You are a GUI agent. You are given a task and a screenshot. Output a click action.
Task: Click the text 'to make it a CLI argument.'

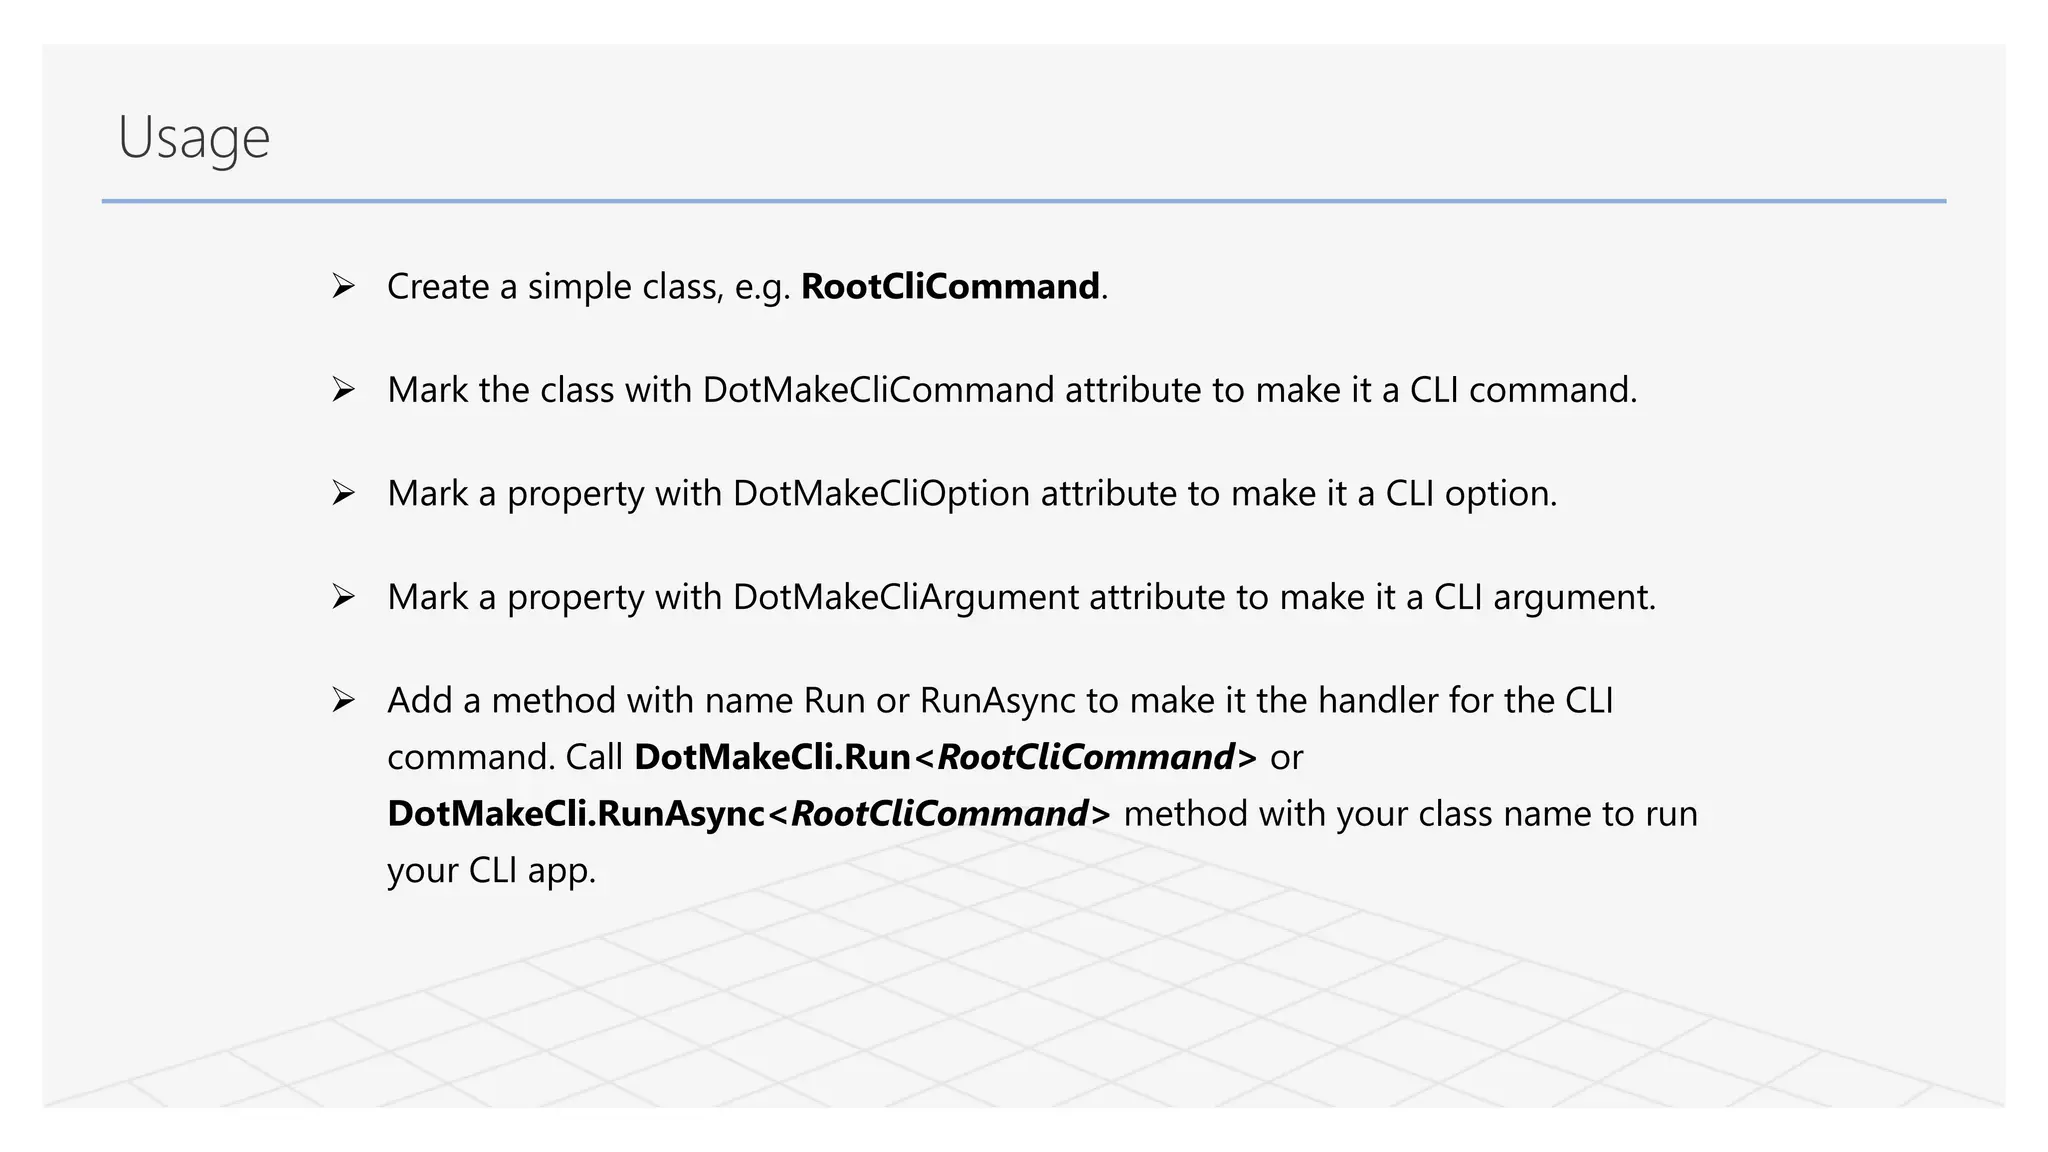click(x=1446, y=598)
